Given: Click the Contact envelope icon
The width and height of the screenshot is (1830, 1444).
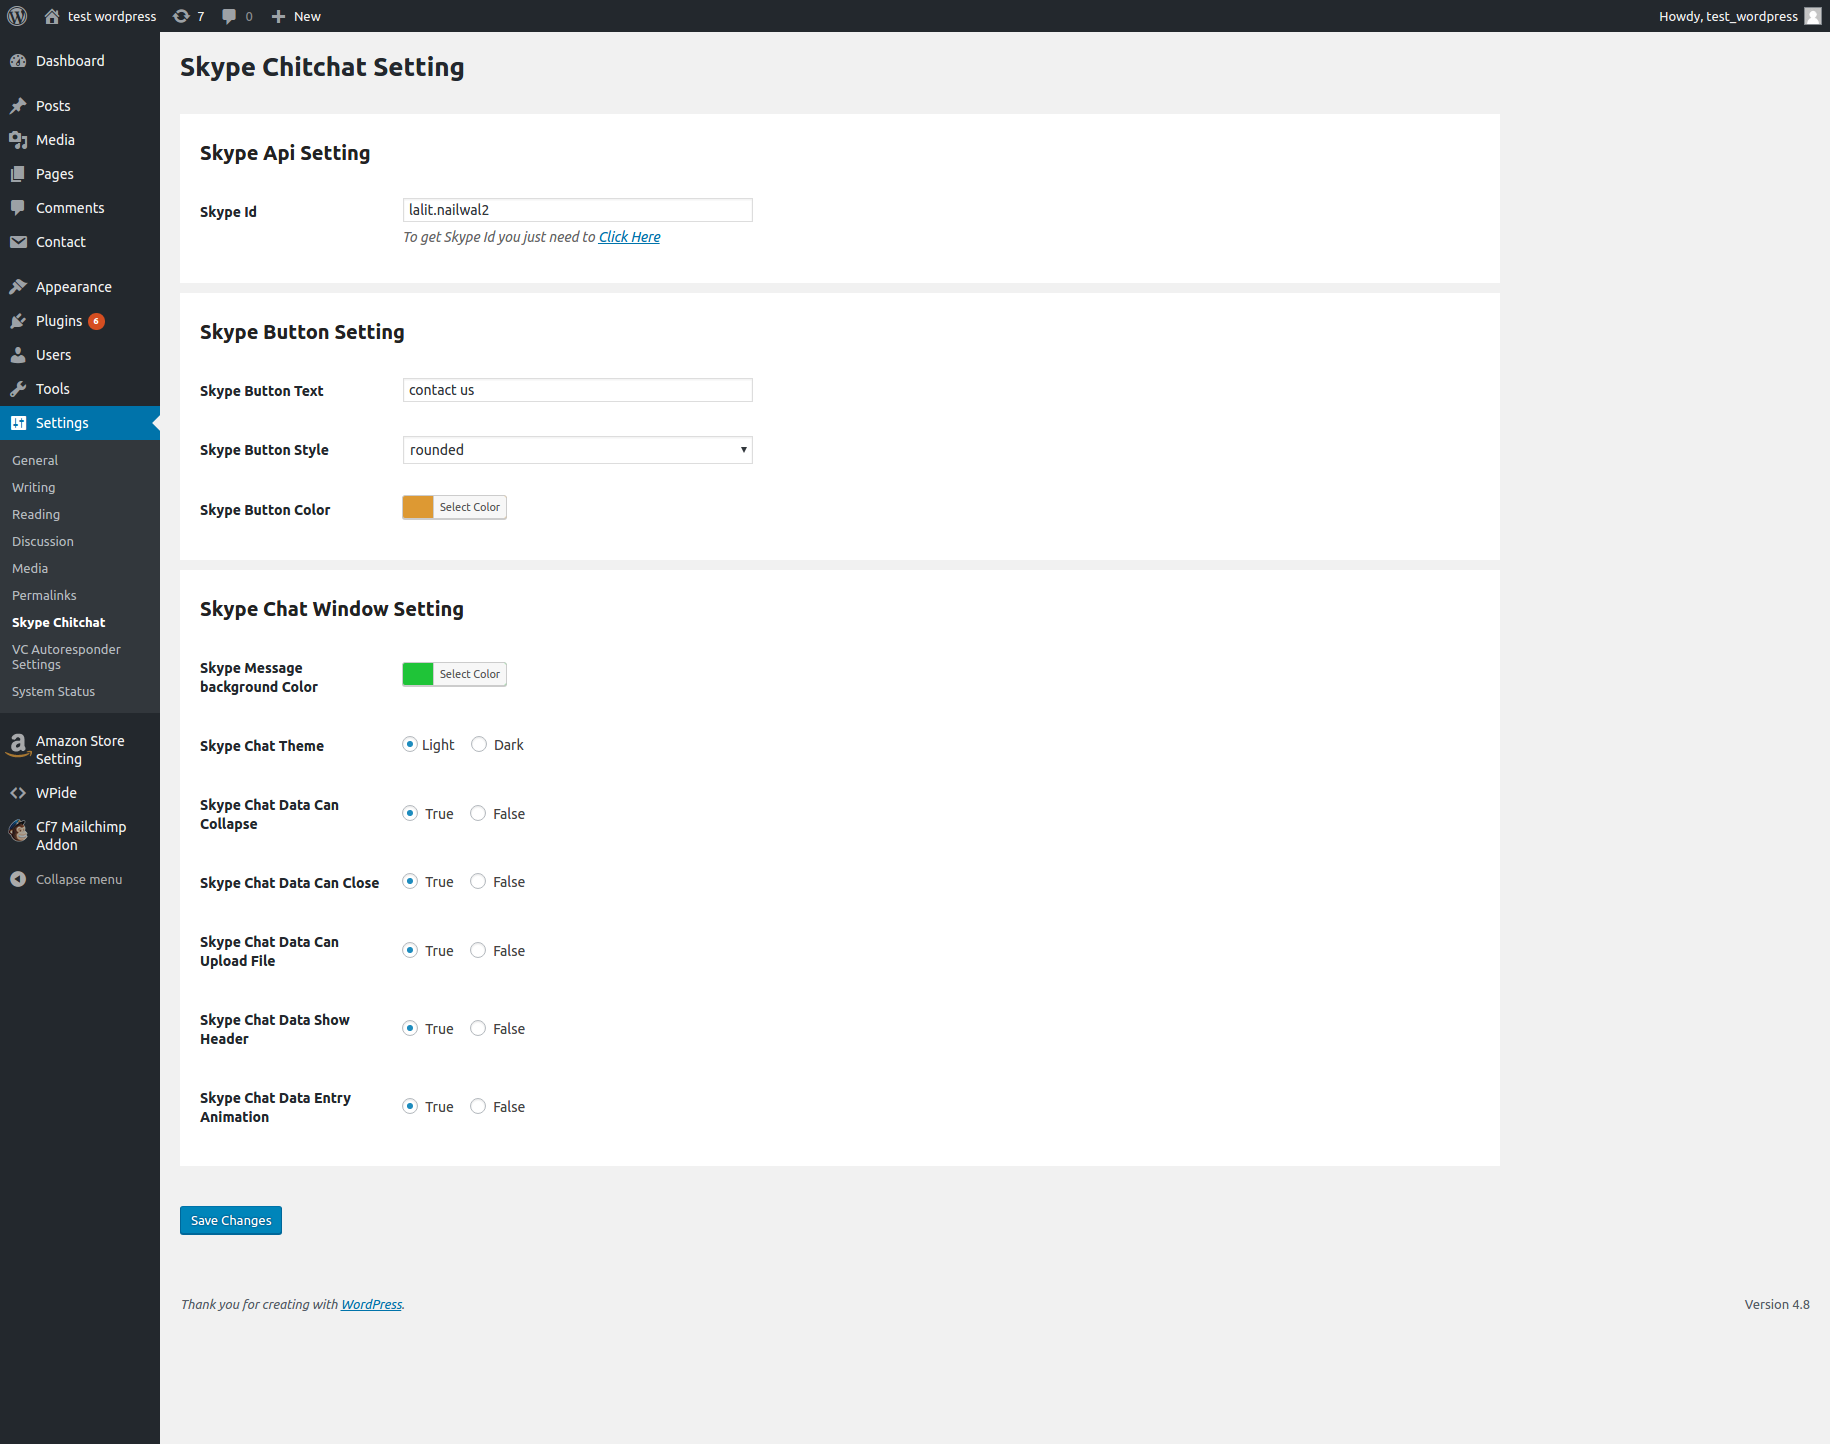Looking at the screenshot, I should (x=18, y=242).
